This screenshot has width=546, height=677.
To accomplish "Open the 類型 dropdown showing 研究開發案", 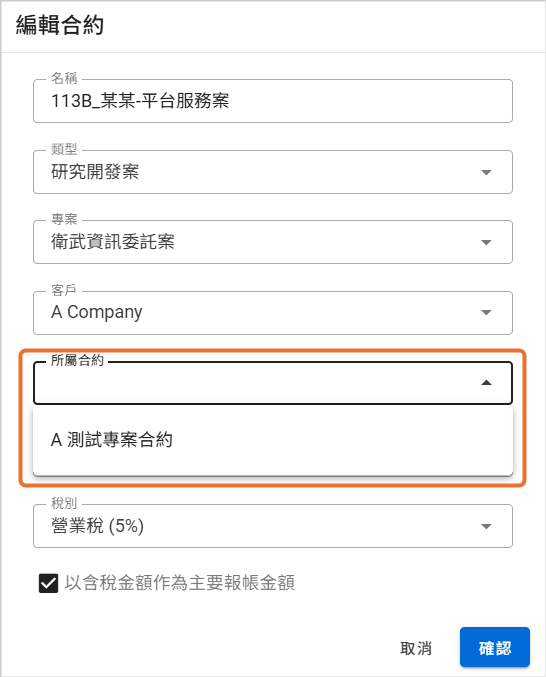I will tap(273, 172).
